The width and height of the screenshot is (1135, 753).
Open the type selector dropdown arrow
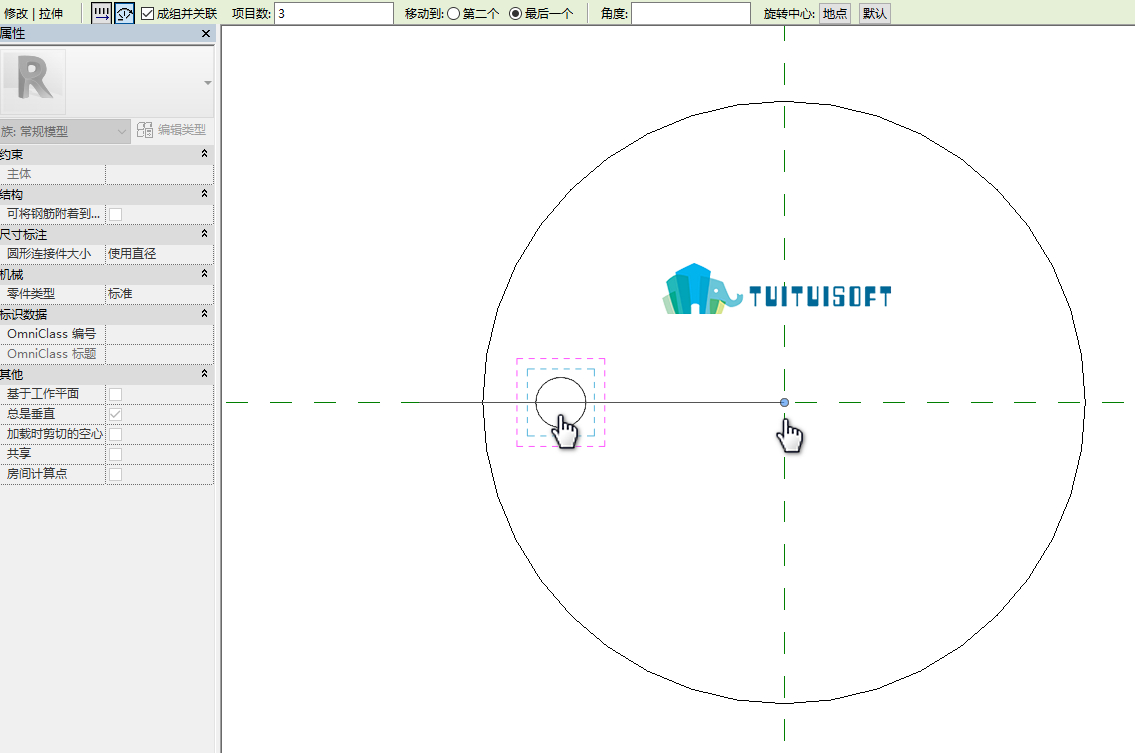(208, 83)
